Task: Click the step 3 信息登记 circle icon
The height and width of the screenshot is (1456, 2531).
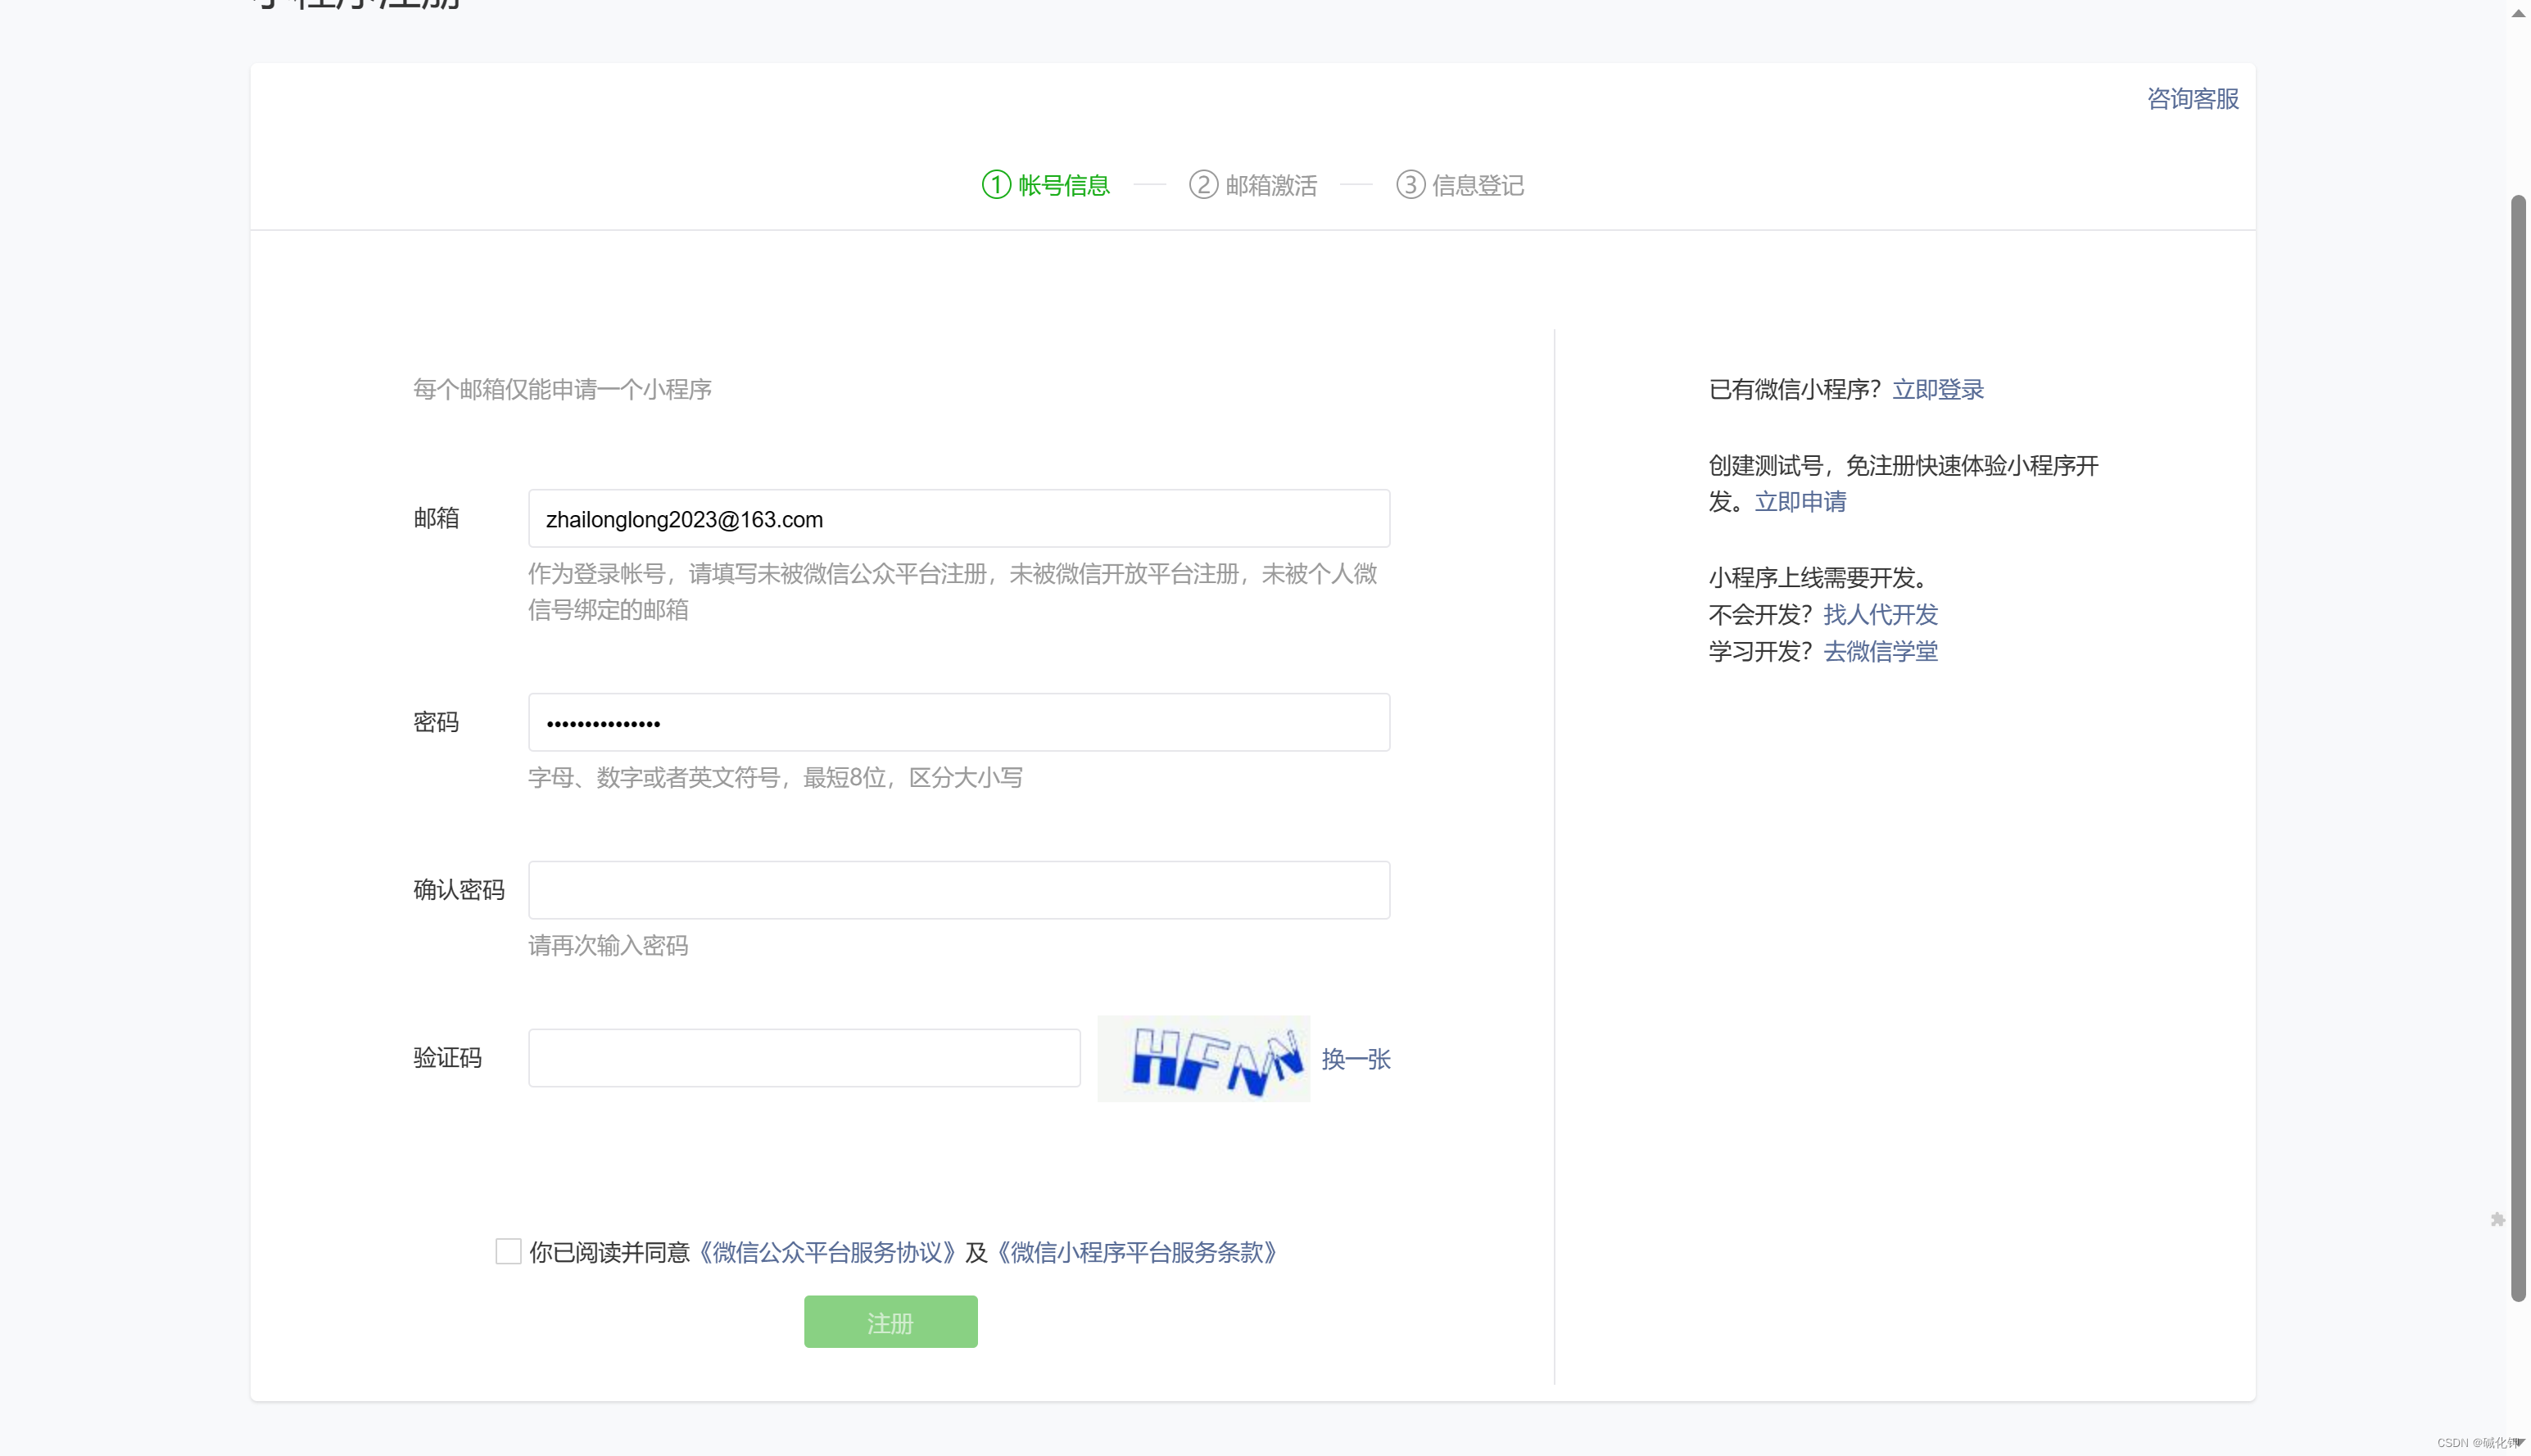Action: pos(1410,185)
